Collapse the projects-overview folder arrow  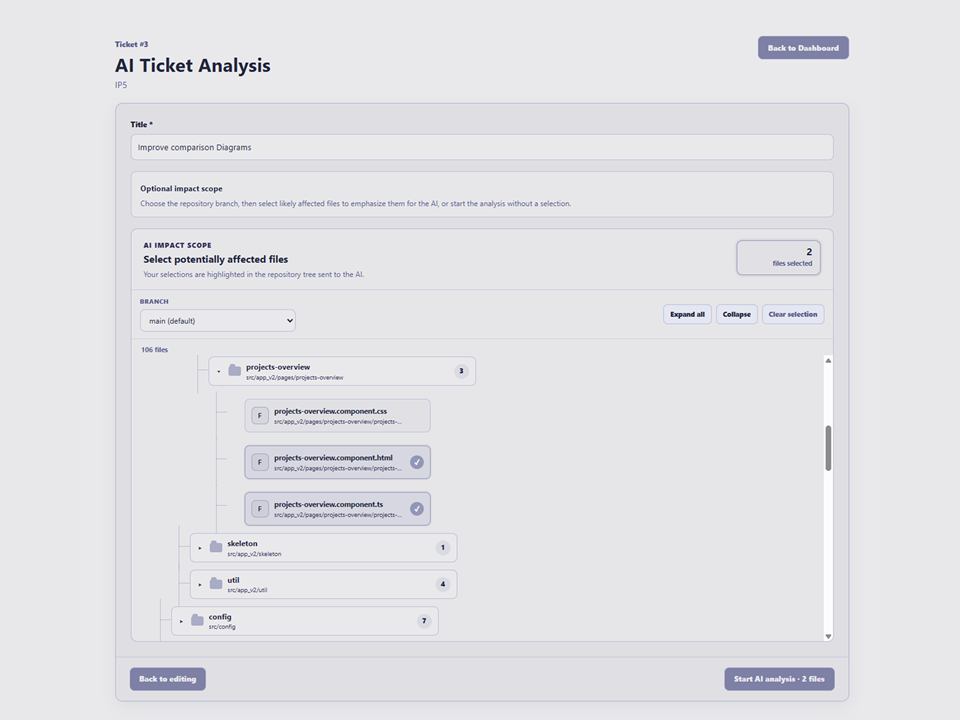219,371
